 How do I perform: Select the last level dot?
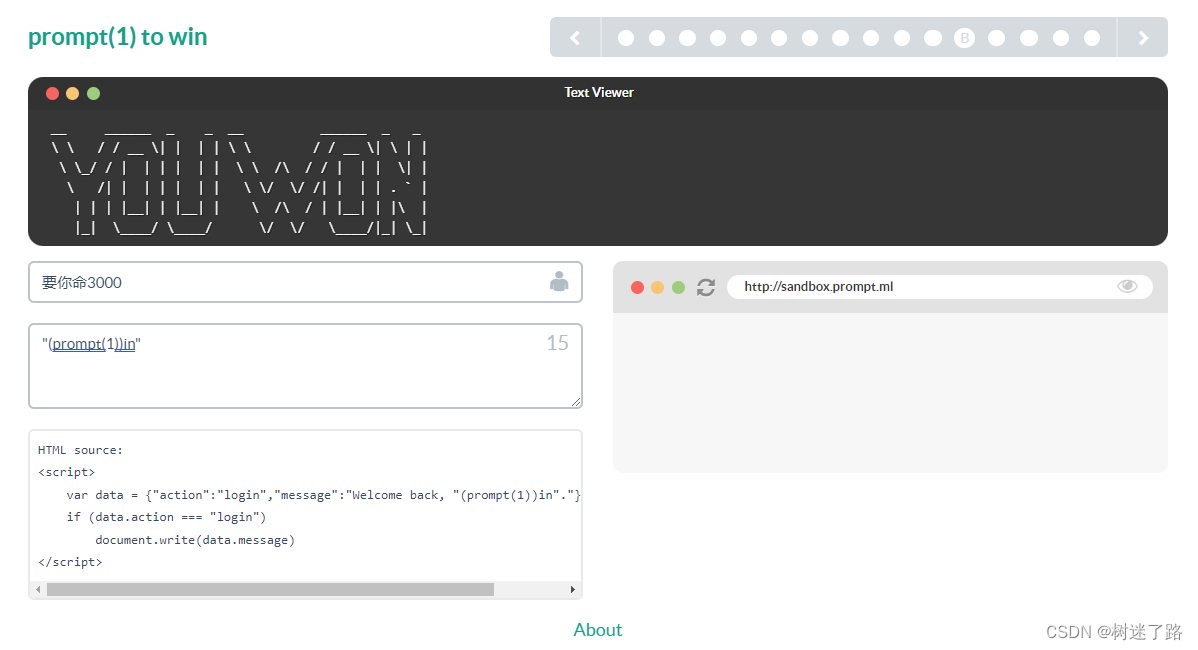pos(1092,37)
